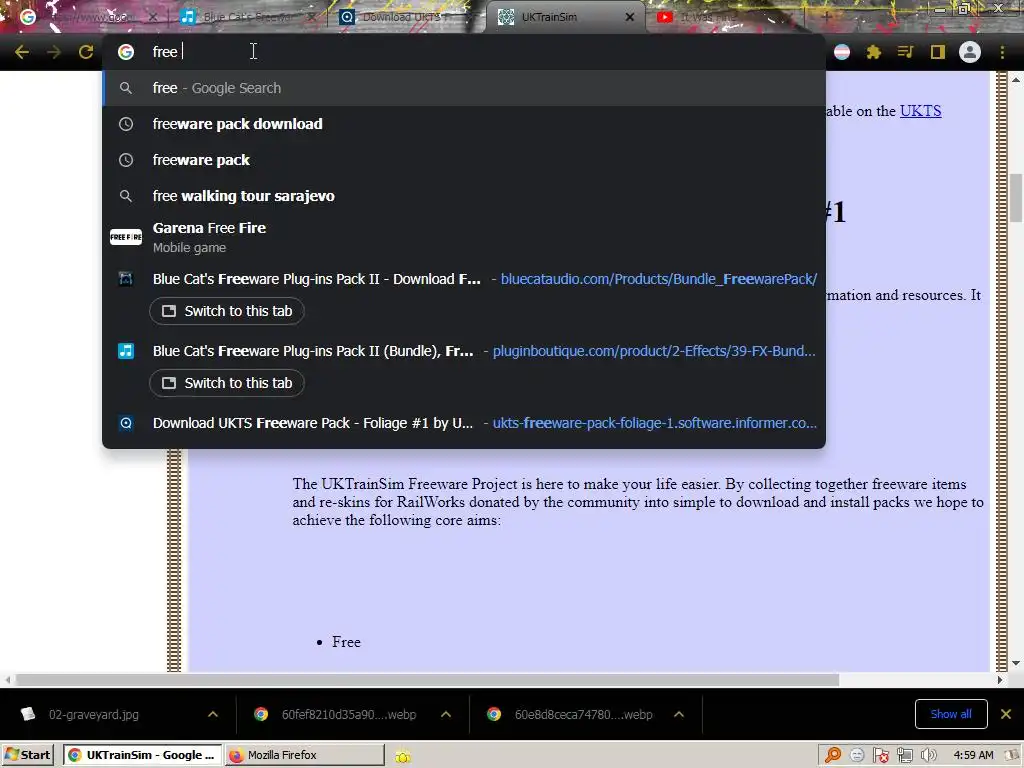Click the Google icon in the address bar
This screenshot has height=768, width=1024.
pos(126,52)
